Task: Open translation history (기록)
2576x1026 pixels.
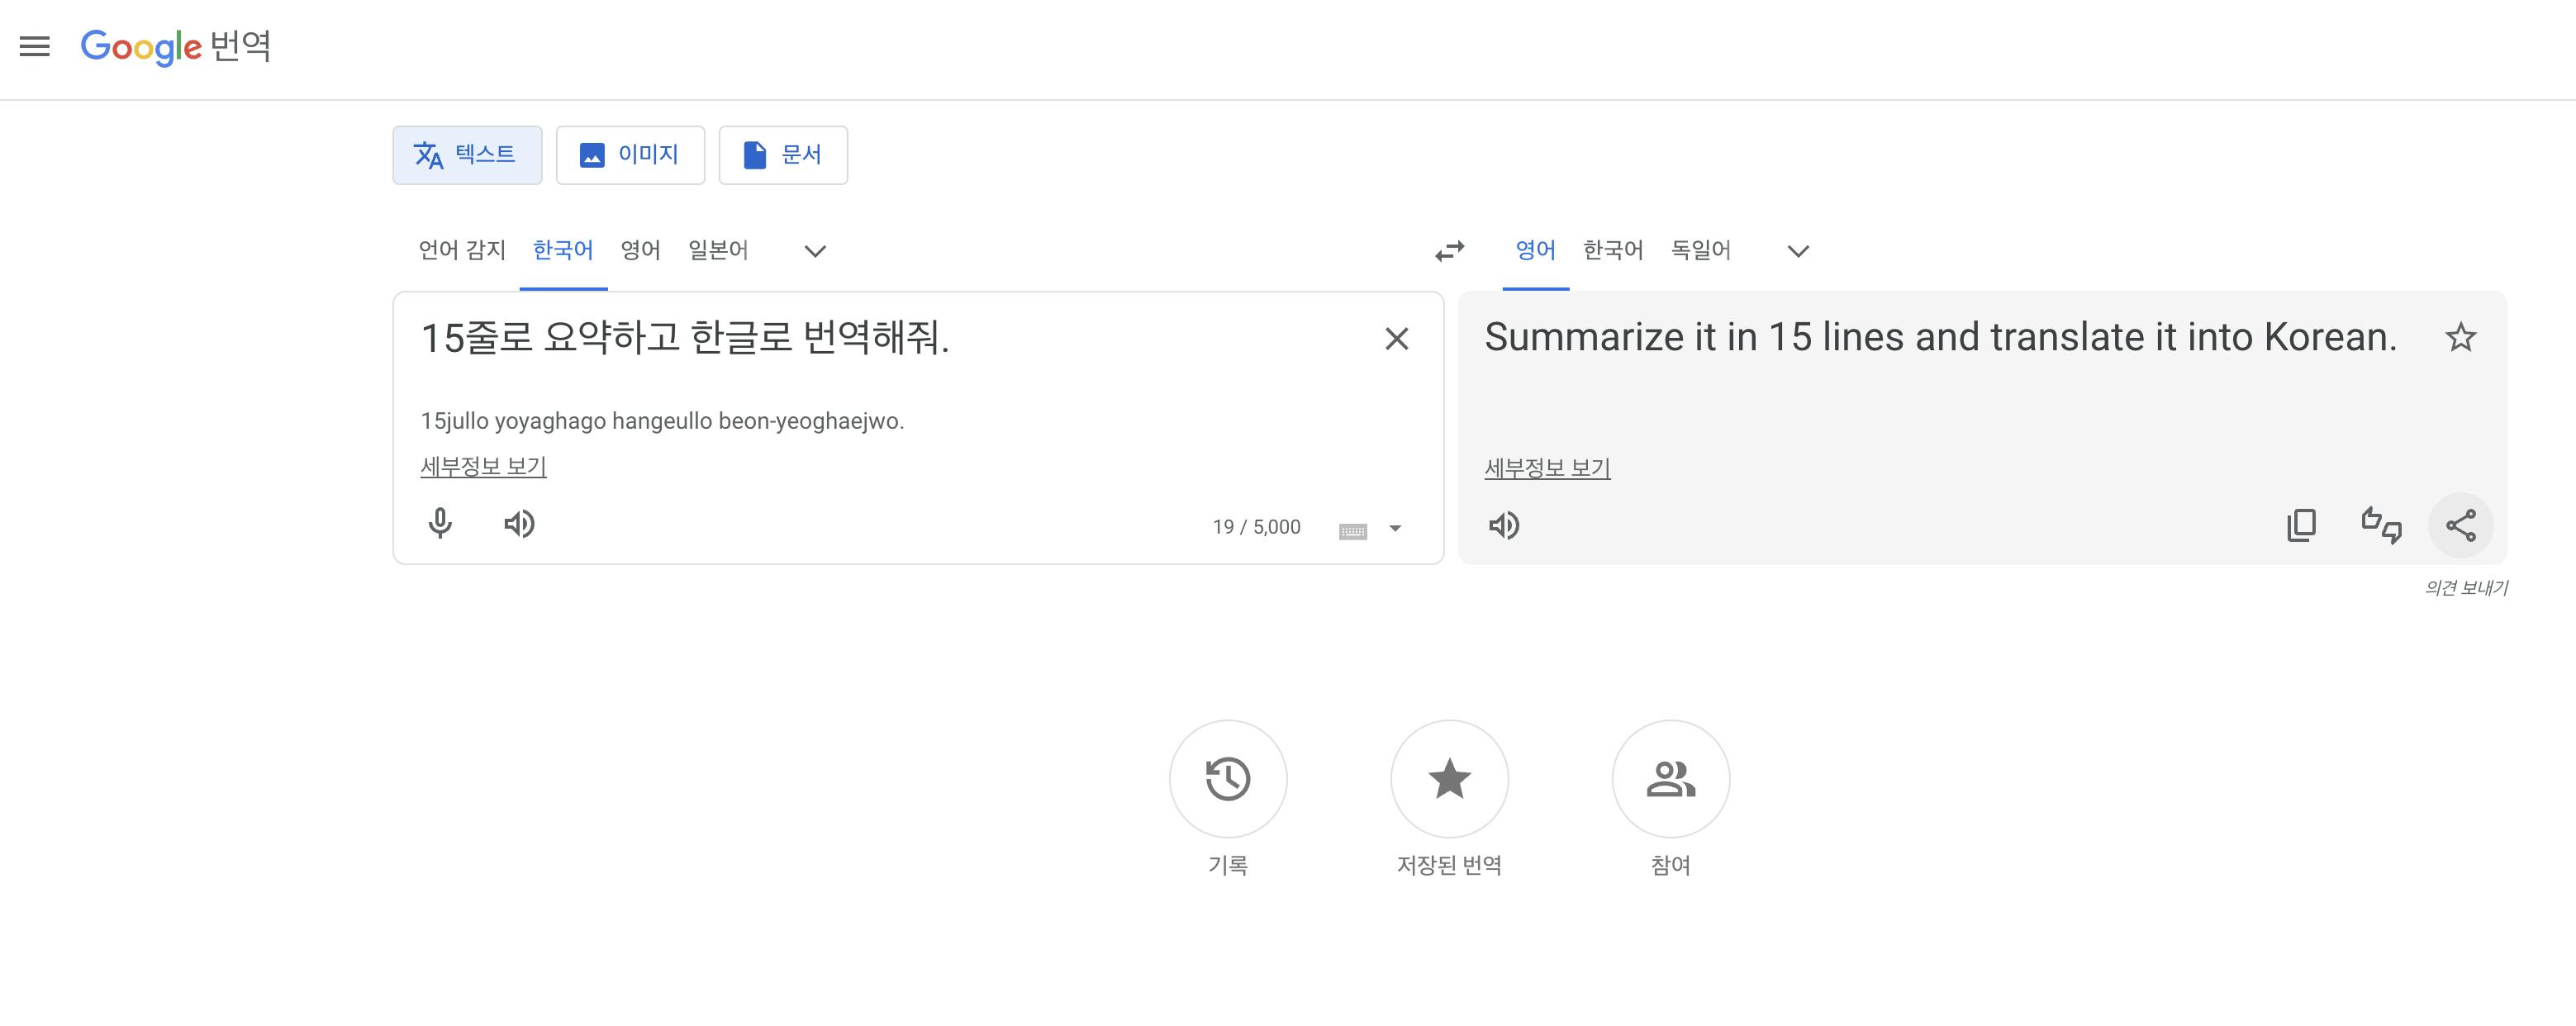Action: pos(1228,779)
